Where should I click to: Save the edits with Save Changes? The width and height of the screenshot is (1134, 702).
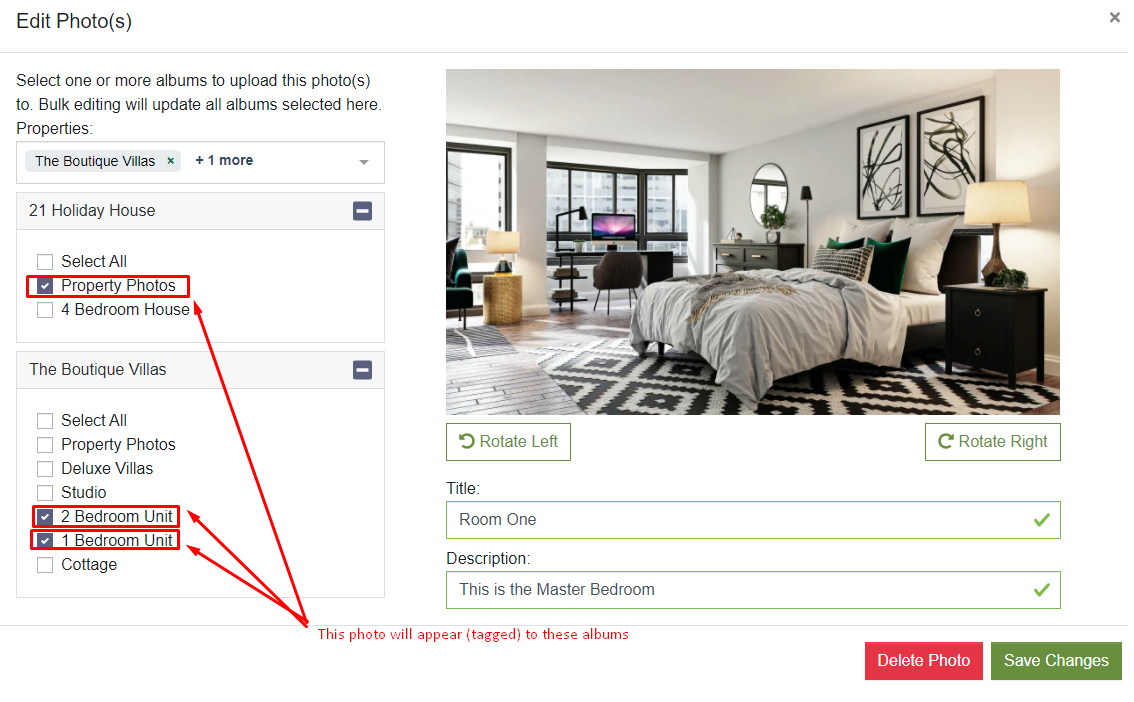pyautogui.click(x=1056, y=661)
